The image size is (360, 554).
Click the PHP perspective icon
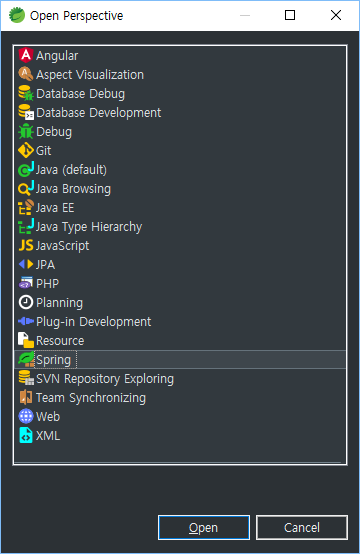[x=26, y=284]
